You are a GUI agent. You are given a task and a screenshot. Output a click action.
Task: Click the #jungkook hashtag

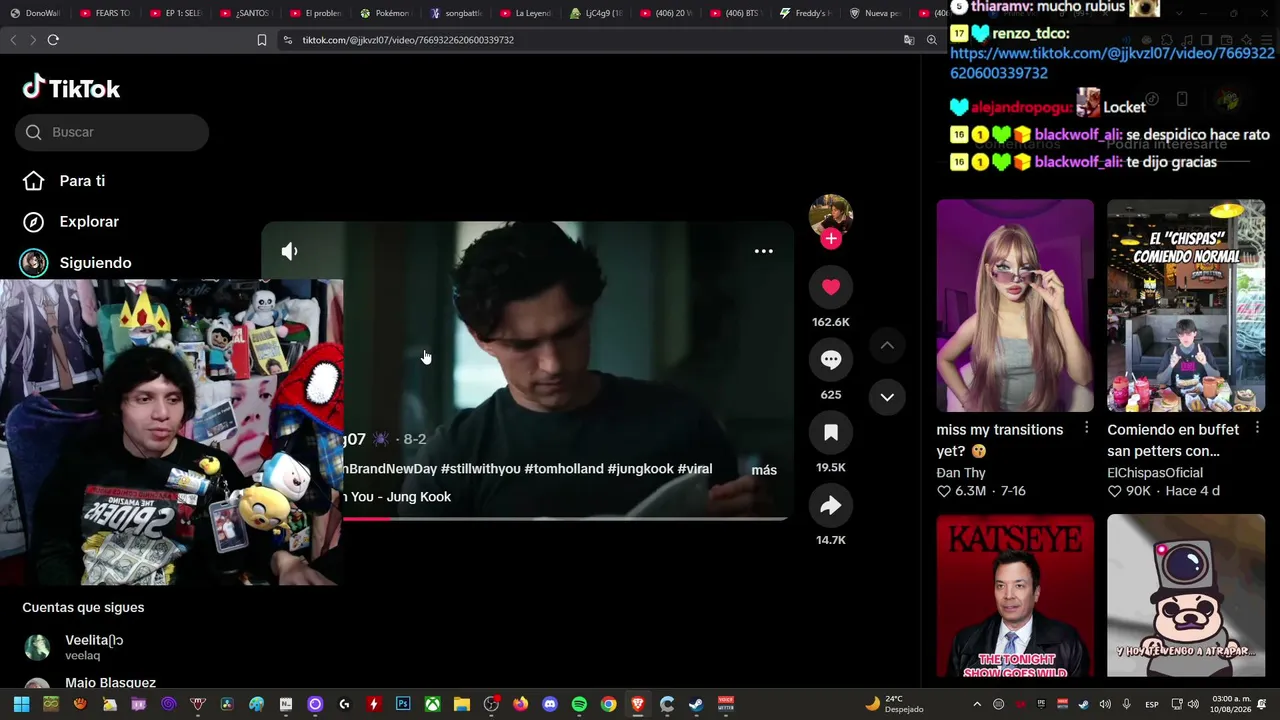pos(641,469)
